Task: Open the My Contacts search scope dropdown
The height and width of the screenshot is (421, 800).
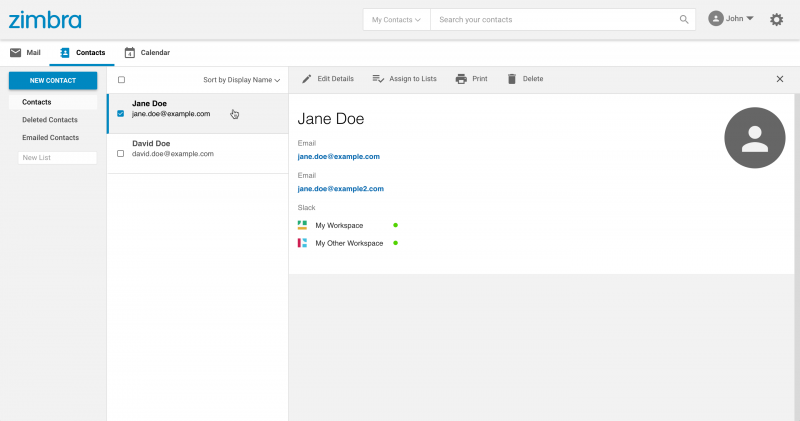Action: (396, 19)
